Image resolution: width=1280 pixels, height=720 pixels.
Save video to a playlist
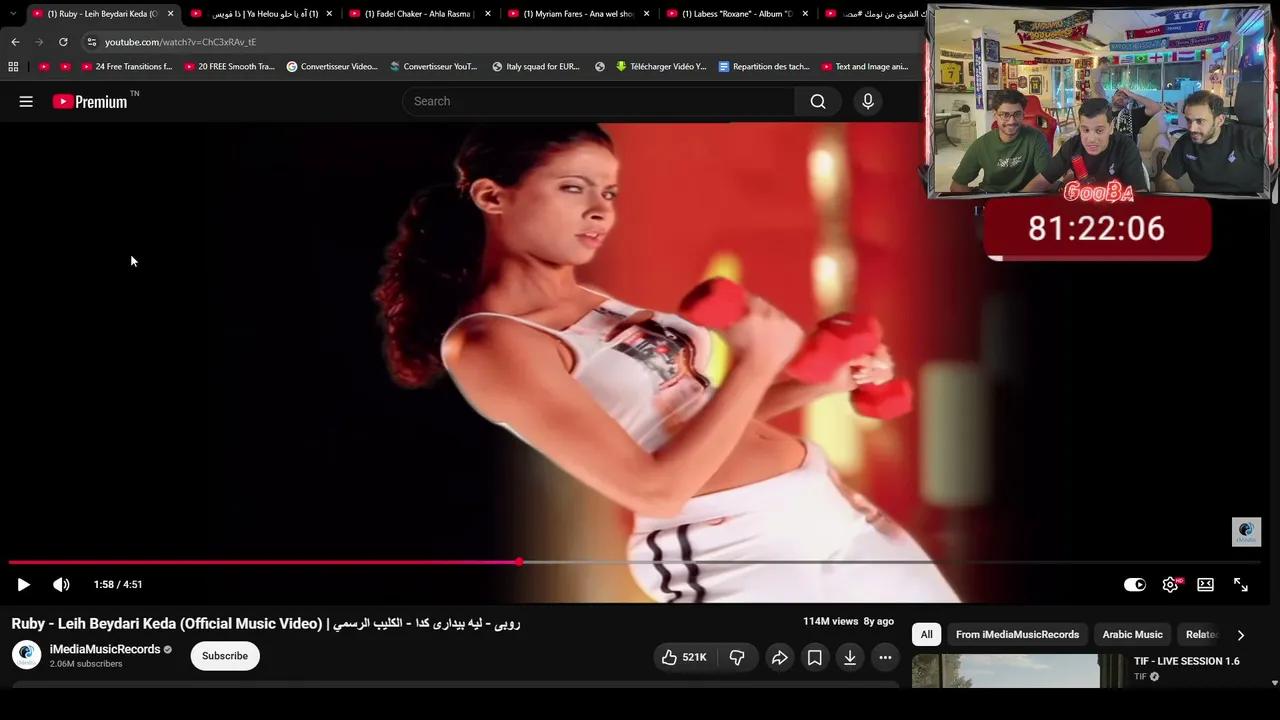tap(815, 657)
